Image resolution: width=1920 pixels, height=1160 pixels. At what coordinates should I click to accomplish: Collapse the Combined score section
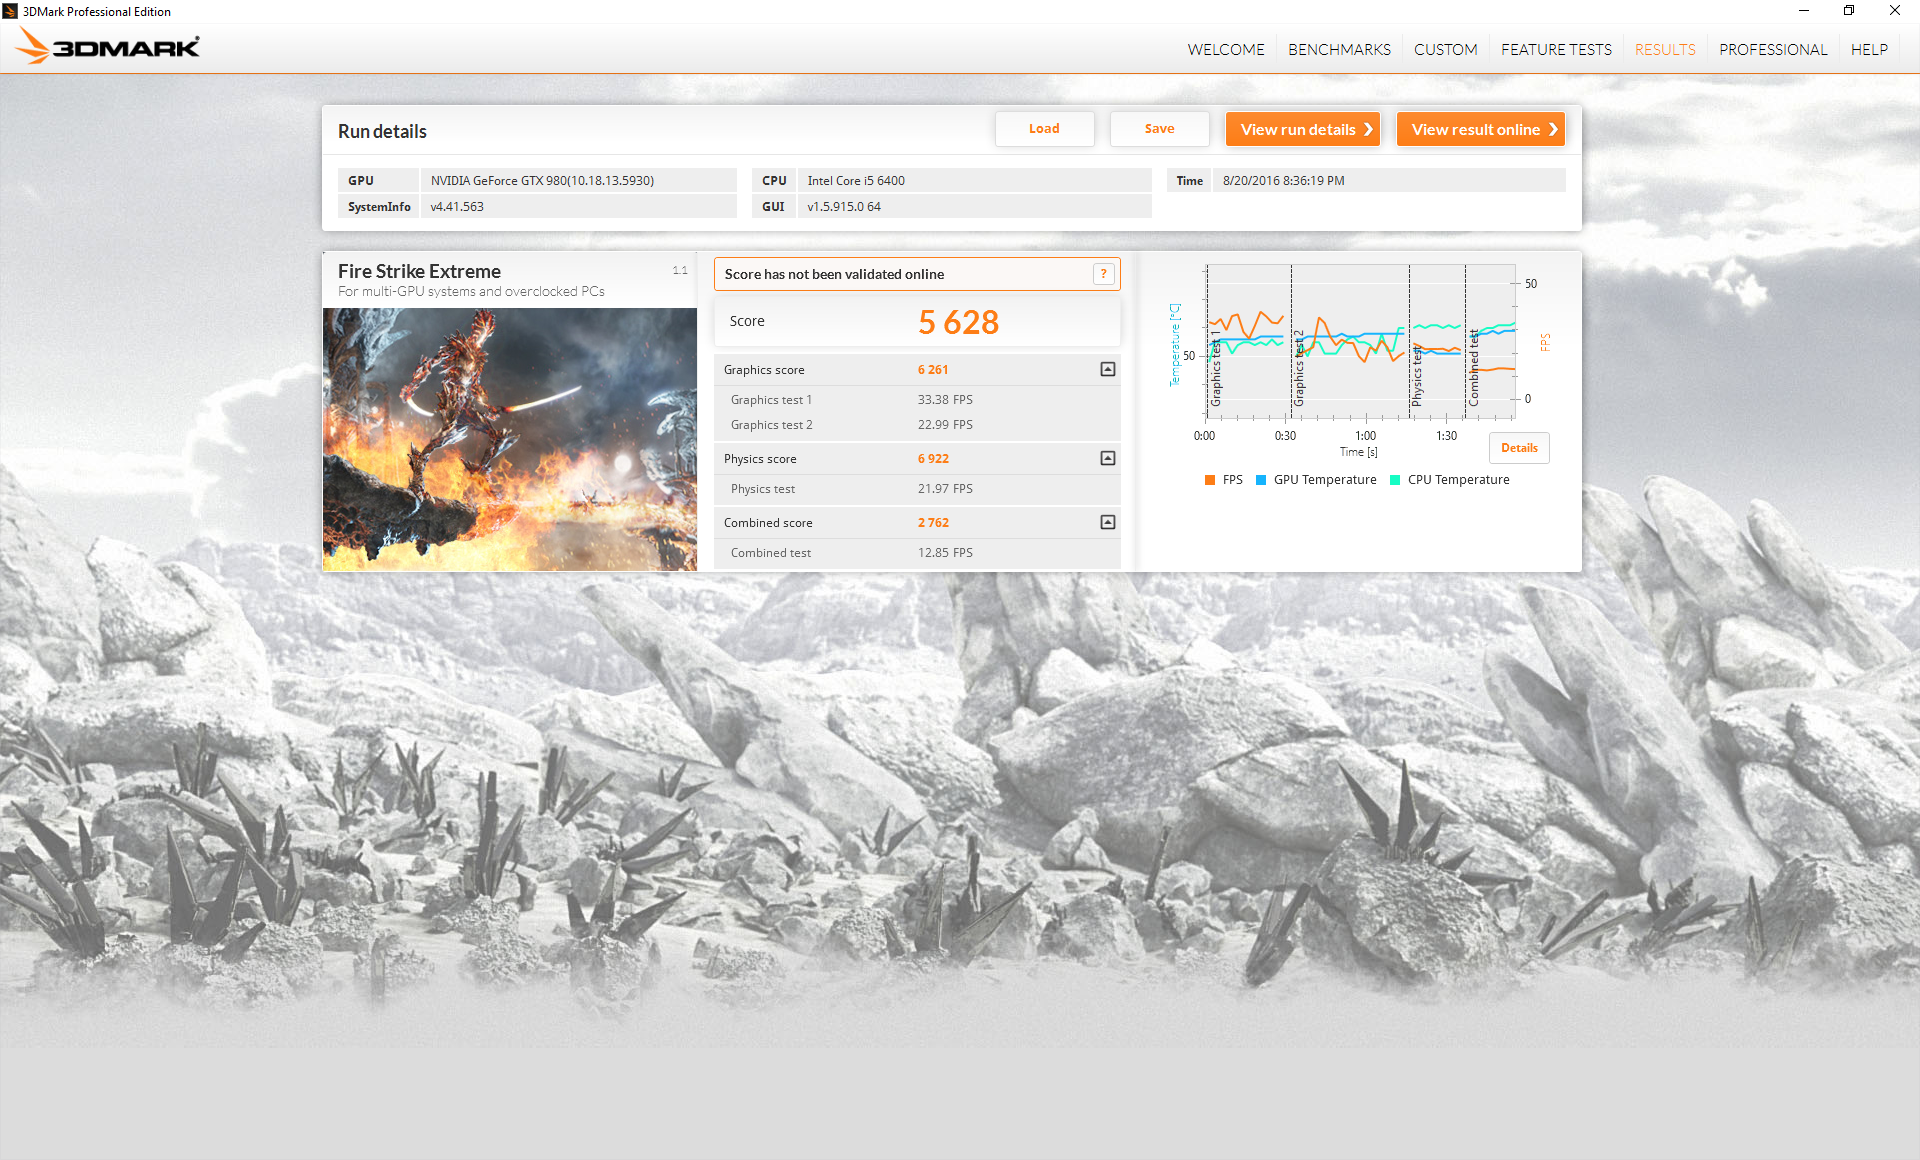click(1108, 523)
